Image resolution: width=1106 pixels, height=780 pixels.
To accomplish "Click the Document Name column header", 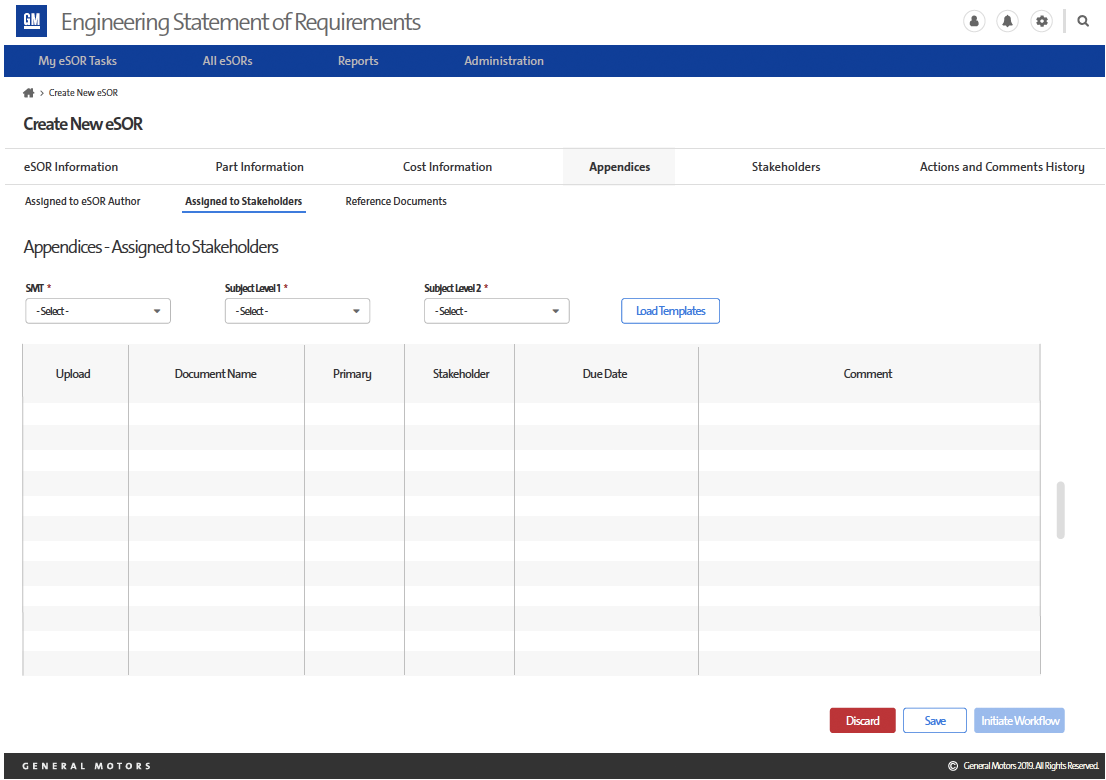I will pos(216,374).
